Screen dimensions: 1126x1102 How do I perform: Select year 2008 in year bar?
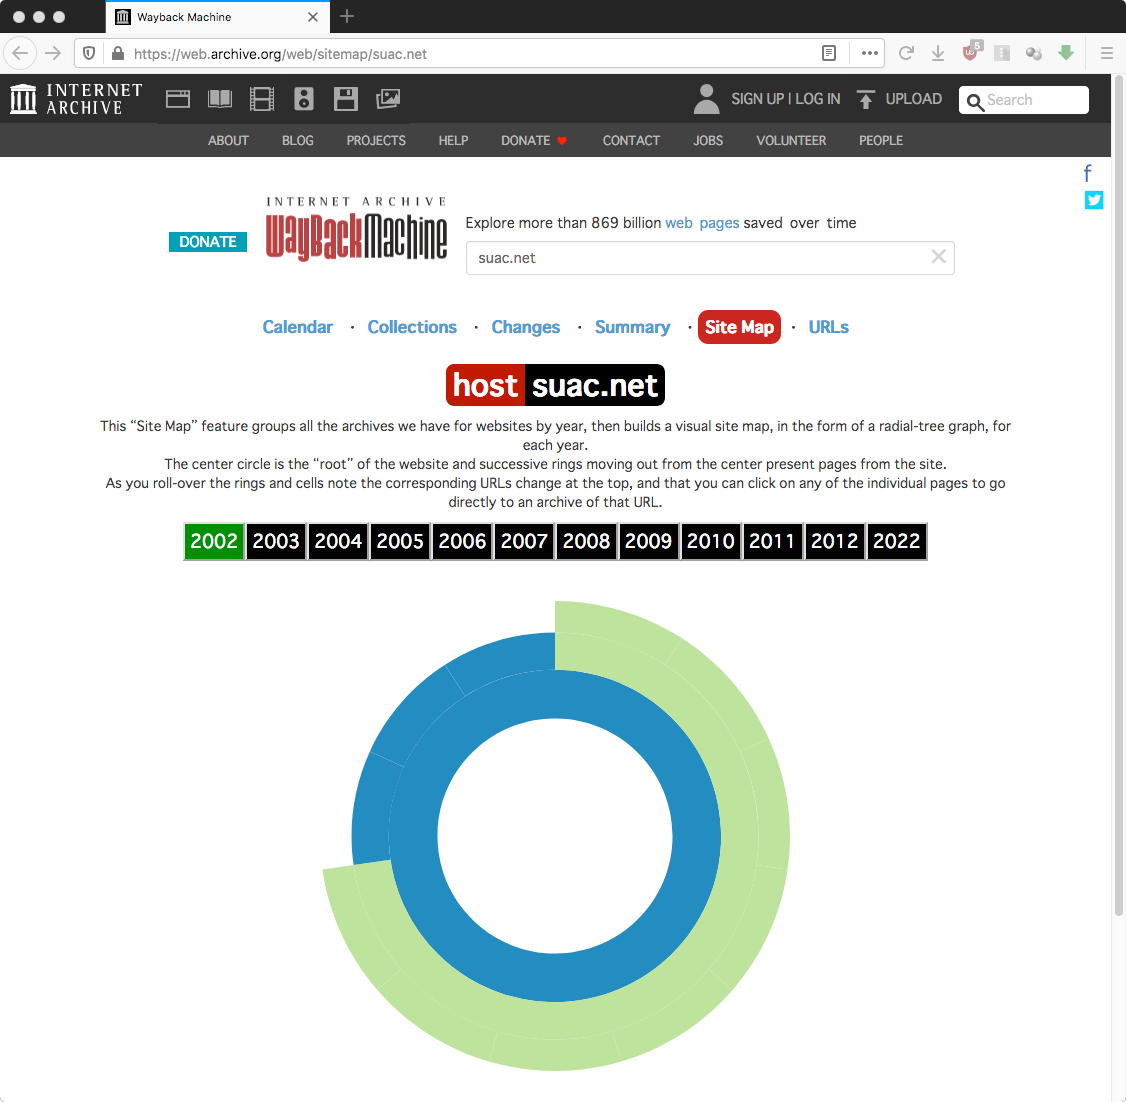(x=586, y=541)
